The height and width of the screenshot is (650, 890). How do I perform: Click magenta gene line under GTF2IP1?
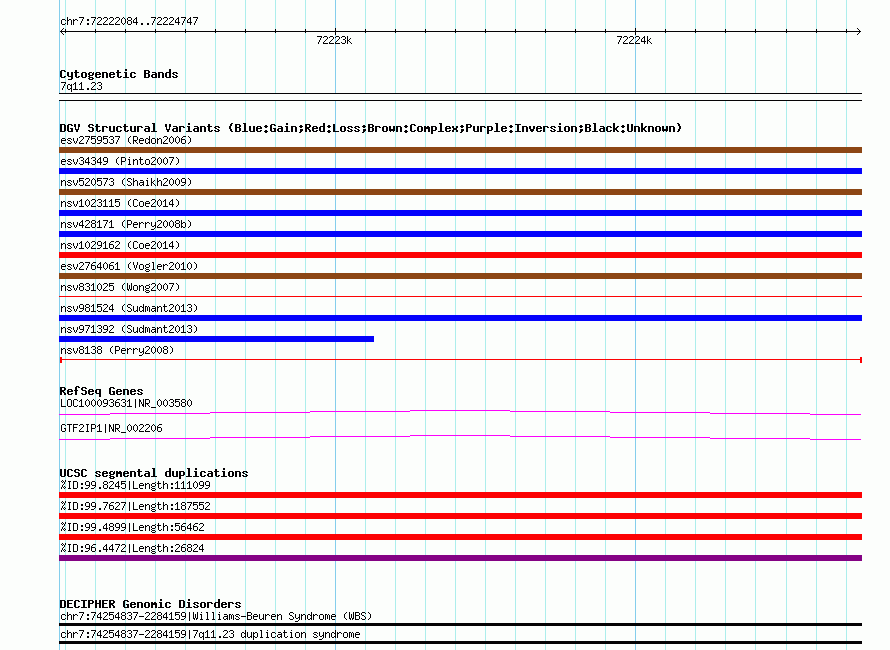pos(460,437)
